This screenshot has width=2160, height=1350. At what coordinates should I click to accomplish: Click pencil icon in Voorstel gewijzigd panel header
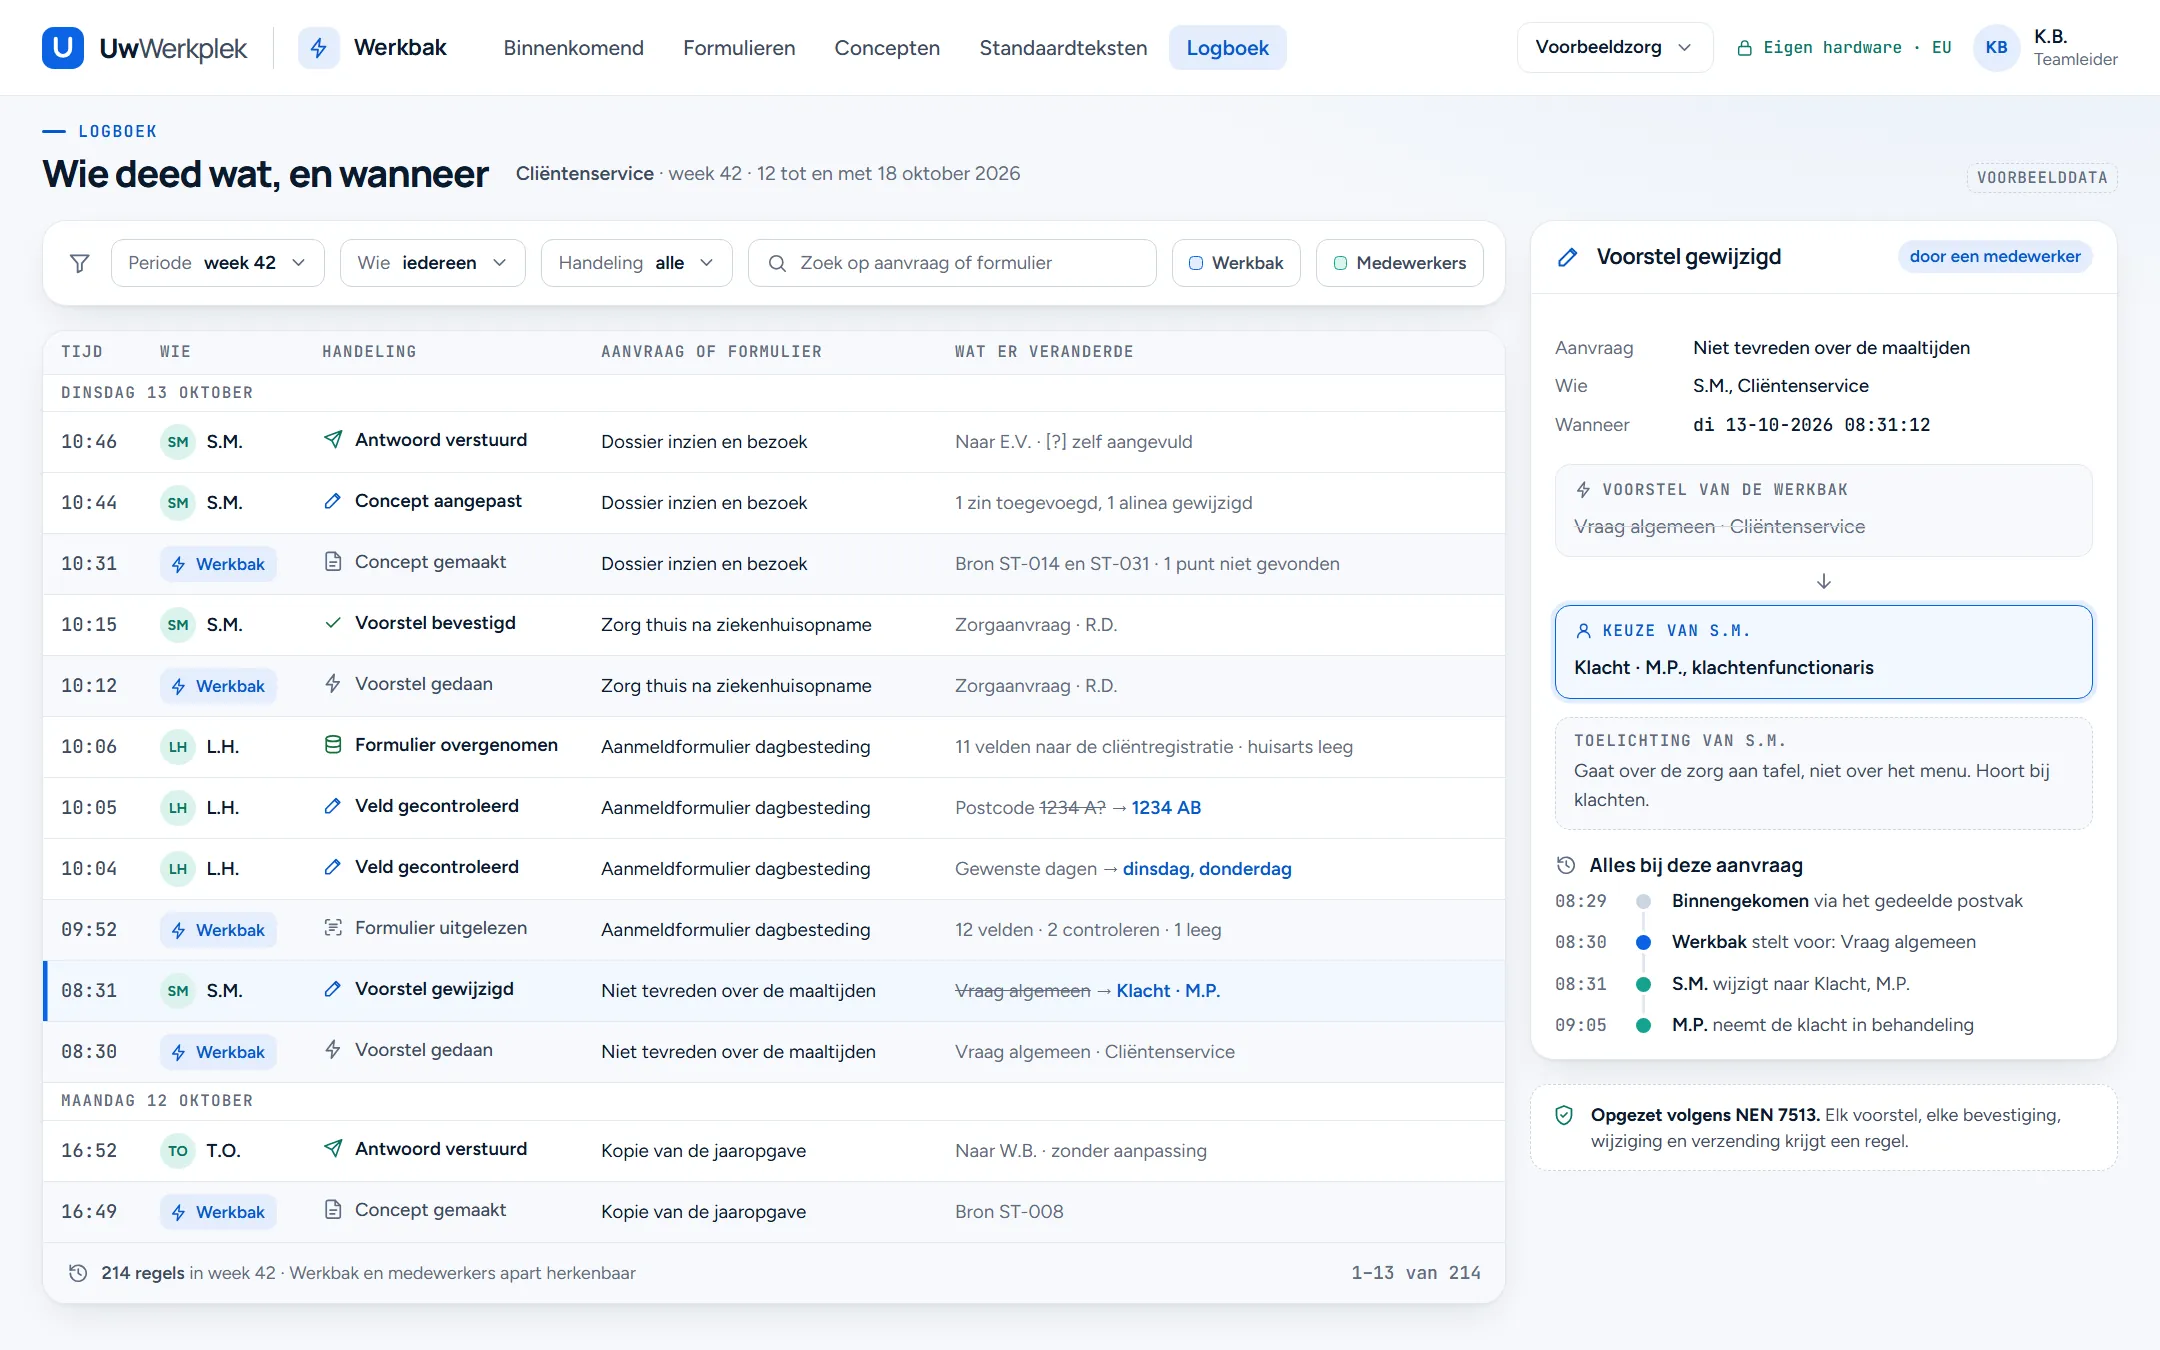click(1568, 257)
